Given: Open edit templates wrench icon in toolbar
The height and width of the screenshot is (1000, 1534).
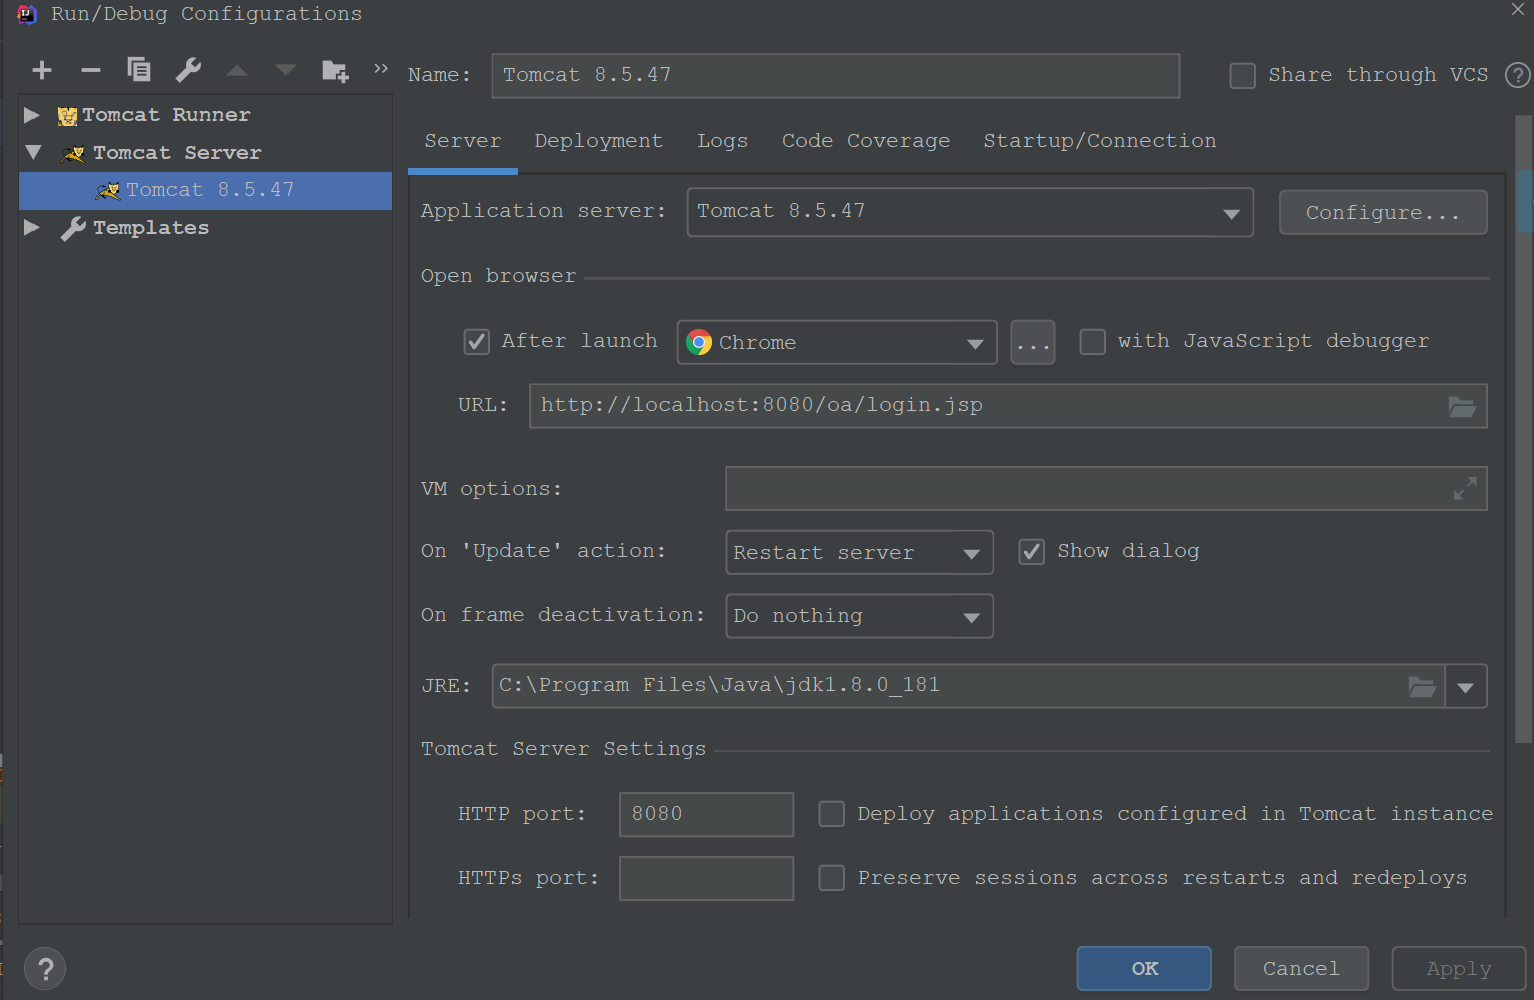Looking at the screenshot, I should (x=188, y=70).
